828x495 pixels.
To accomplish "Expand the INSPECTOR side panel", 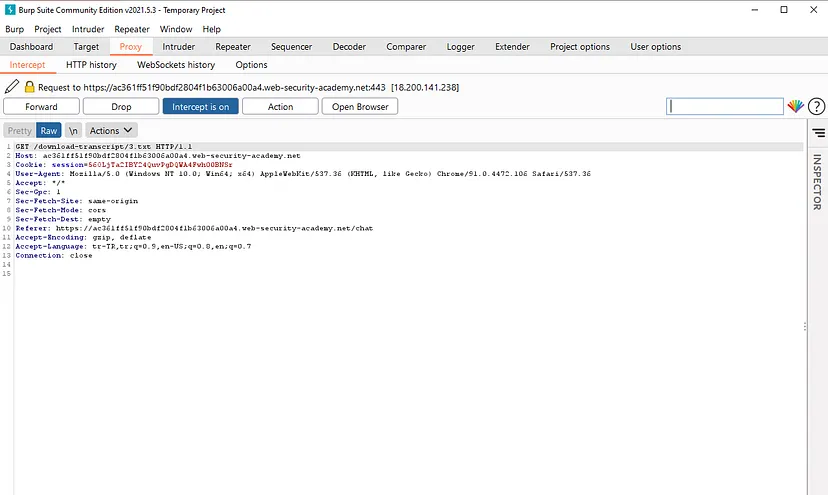I will [817, 182].
